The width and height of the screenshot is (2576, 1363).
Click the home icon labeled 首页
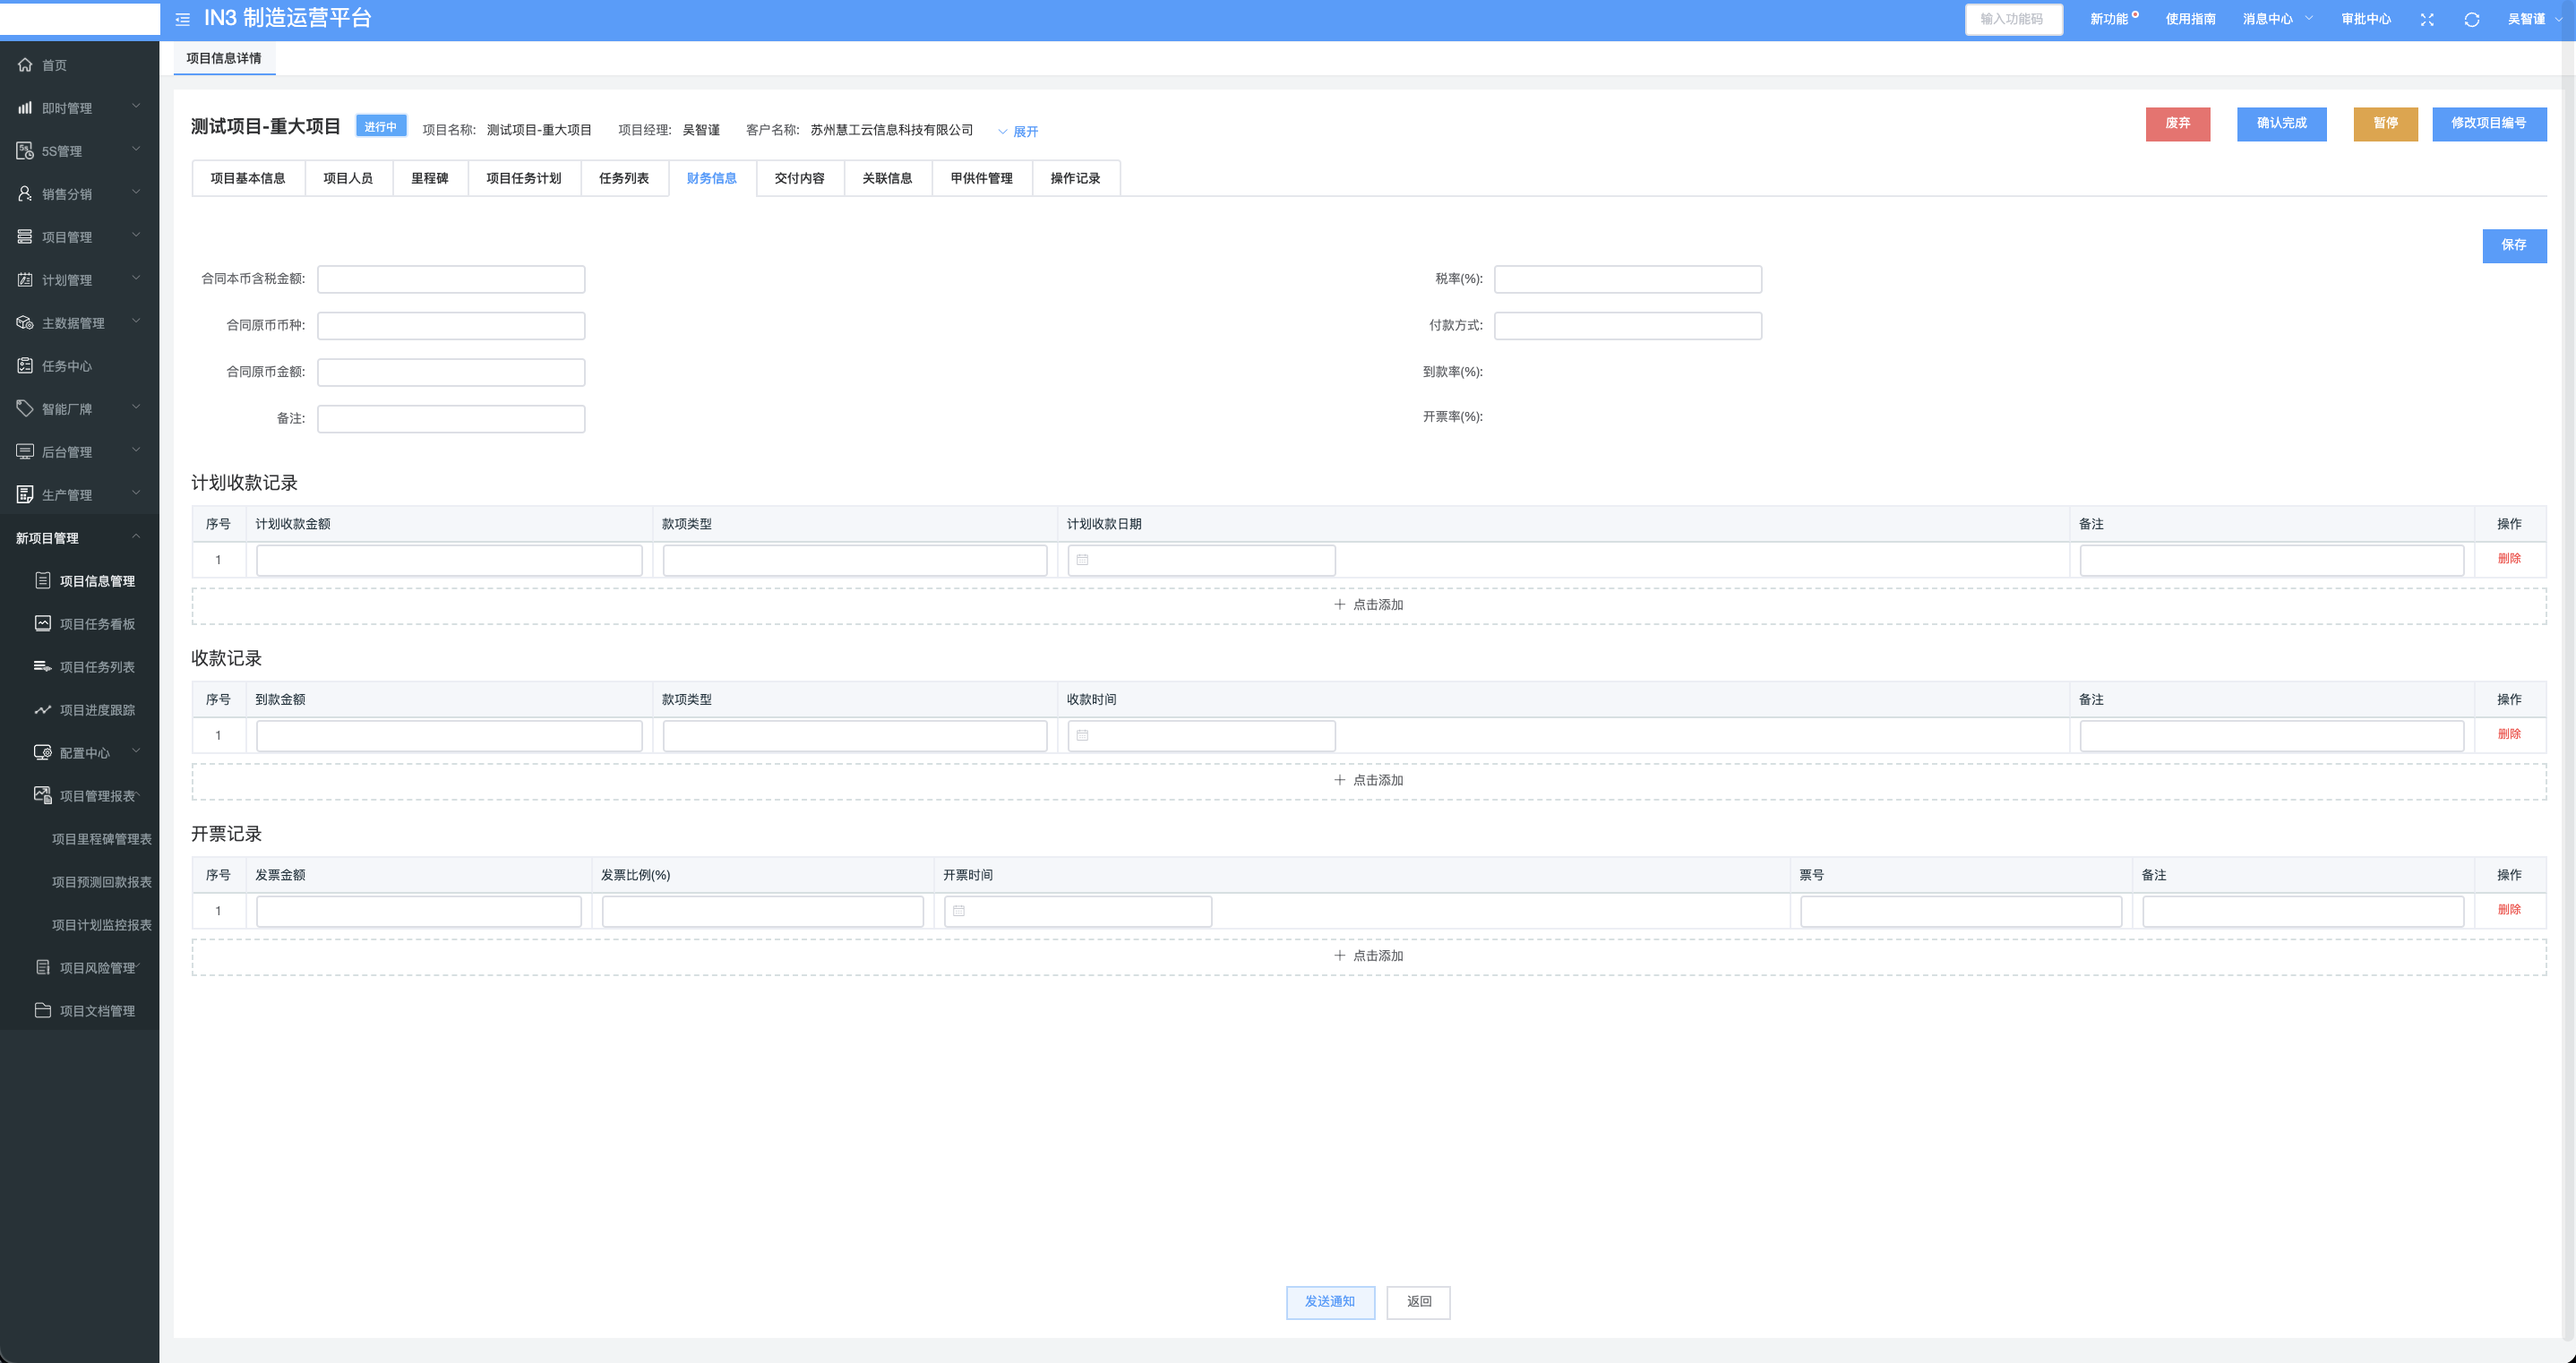[25, 65]
